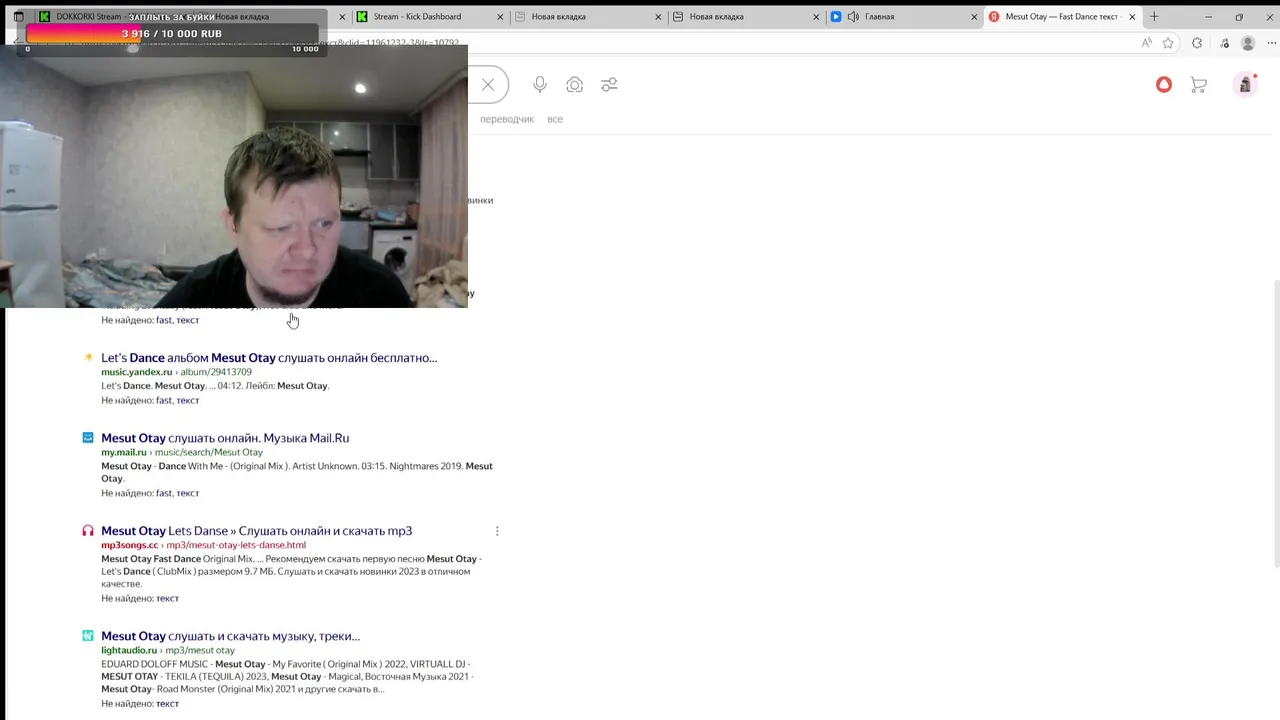Open the browser extensions icon
Image resolution: width=1280 pixels, height=720 pixels.
coord(1197,43)
